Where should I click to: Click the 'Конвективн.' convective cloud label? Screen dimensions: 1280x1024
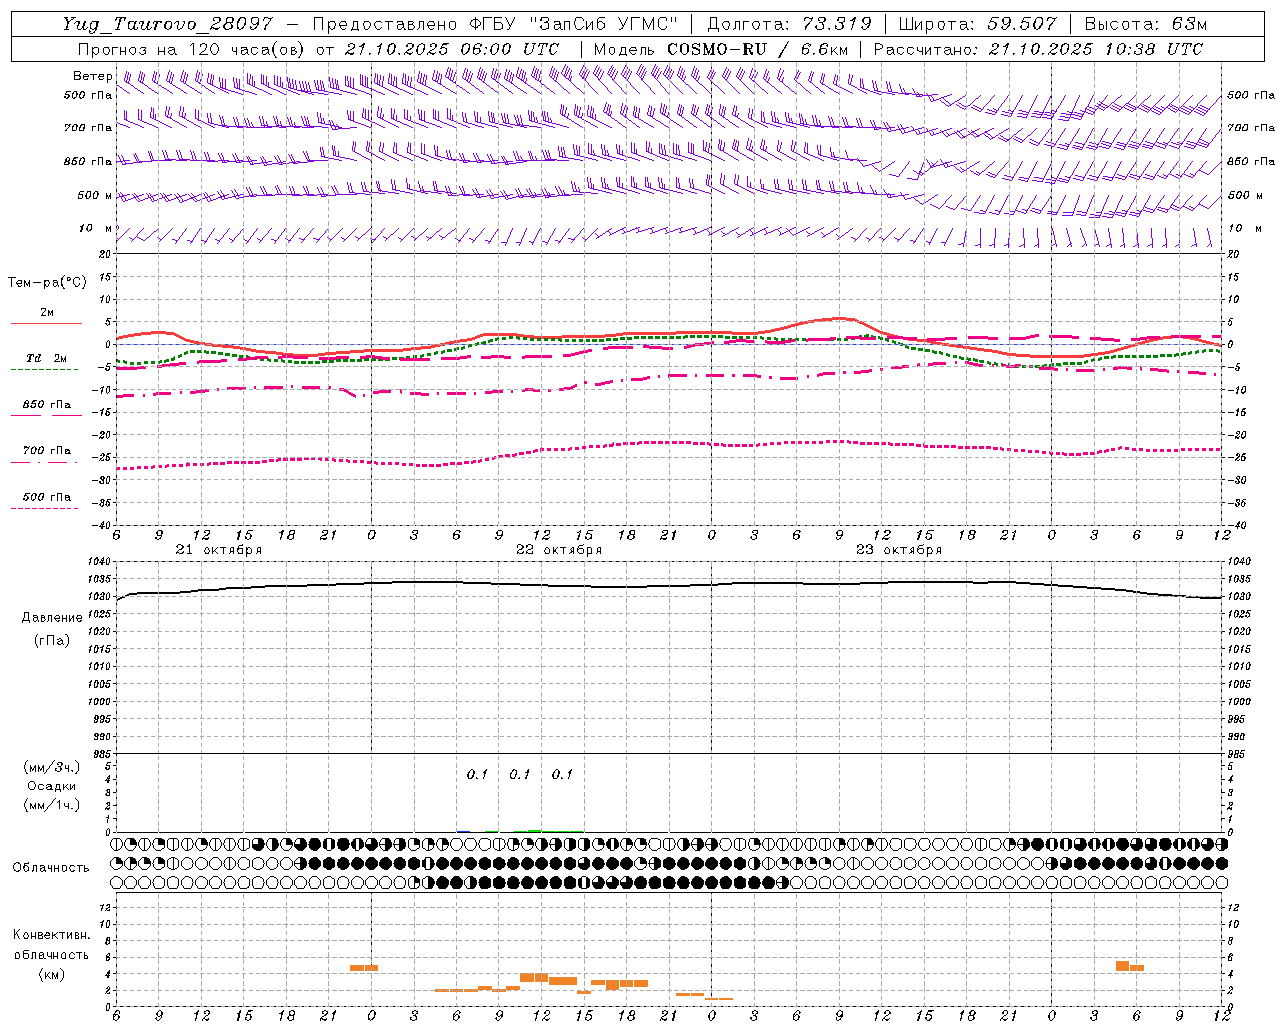(x=51, y=936)
